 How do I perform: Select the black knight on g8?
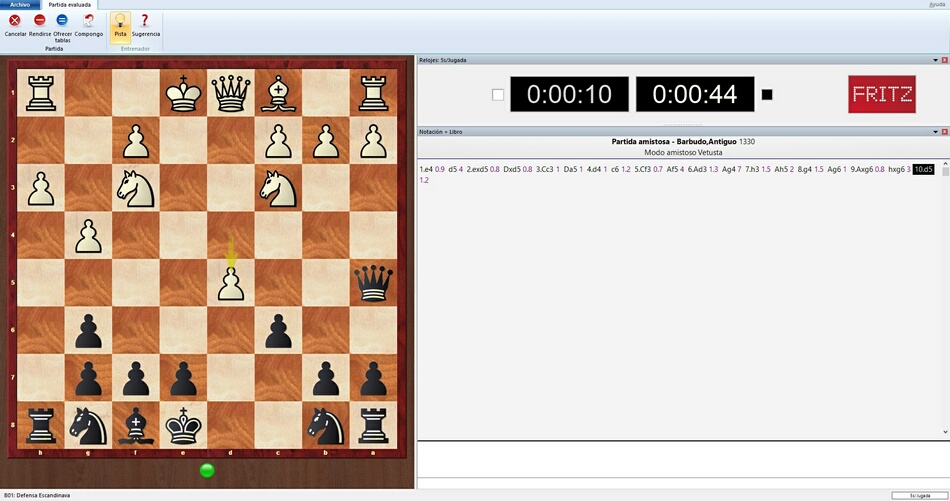88,425
